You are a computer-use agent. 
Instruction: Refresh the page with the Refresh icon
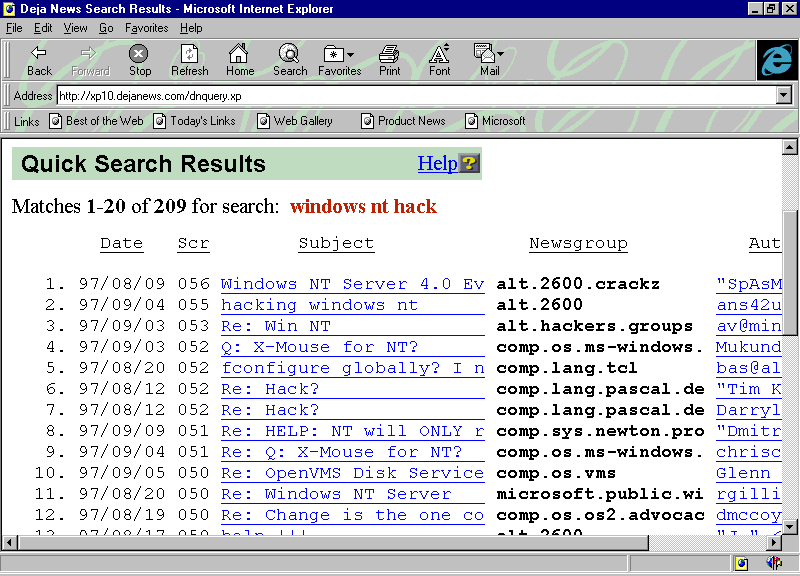[189, 60]
